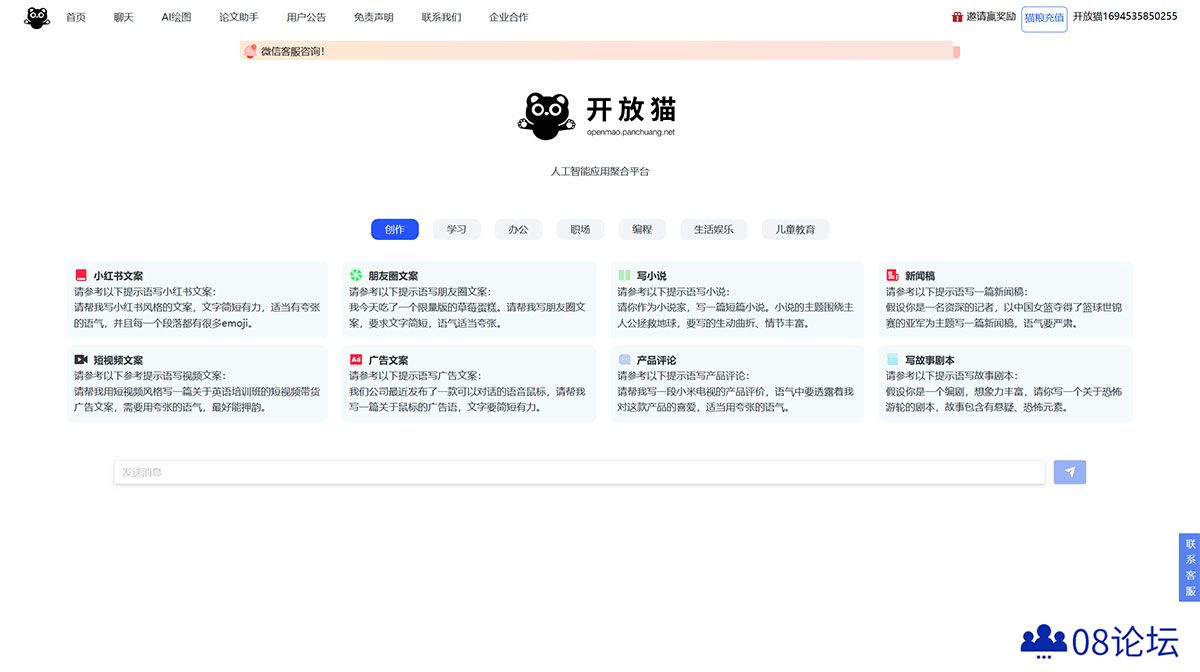This screenshot has height=672, width=1200.
Task: Open the 短视频文案 card title
Action: [118, 360]
